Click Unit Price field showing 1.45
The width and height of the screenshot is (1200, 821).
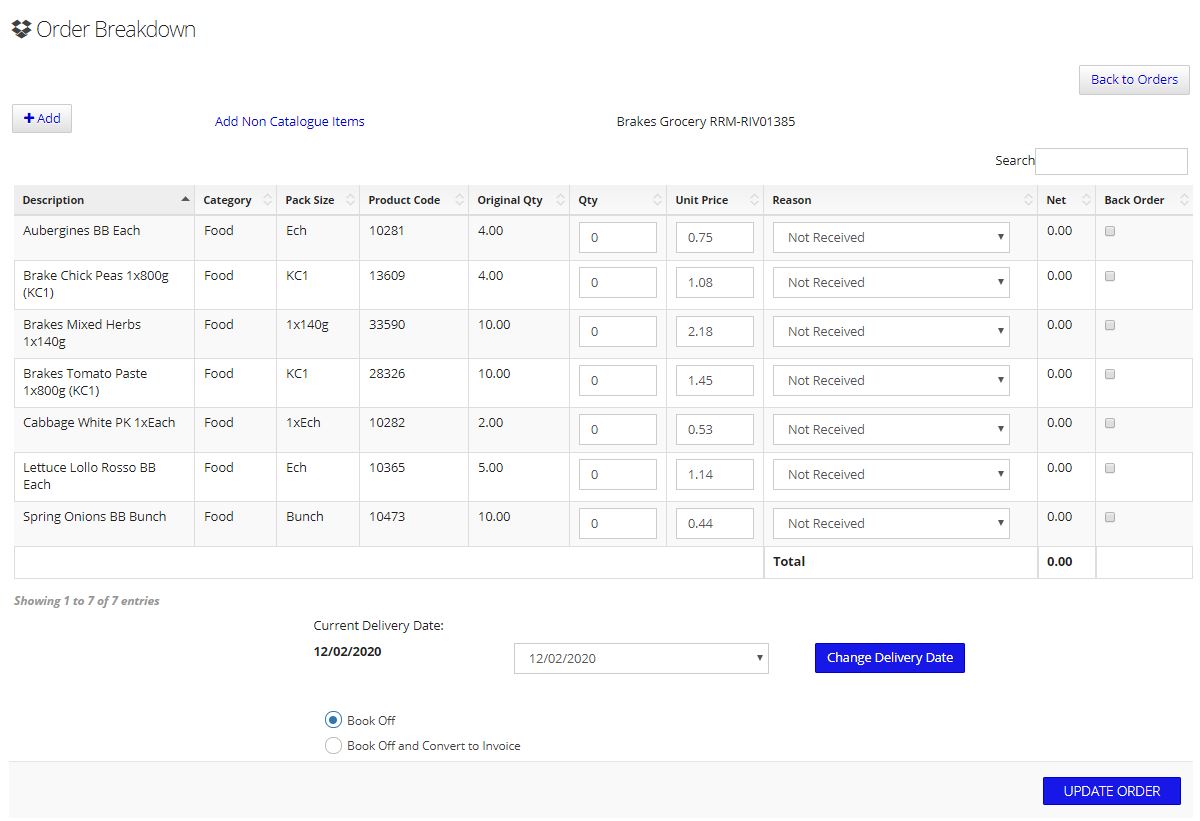[x=715, y=381]
